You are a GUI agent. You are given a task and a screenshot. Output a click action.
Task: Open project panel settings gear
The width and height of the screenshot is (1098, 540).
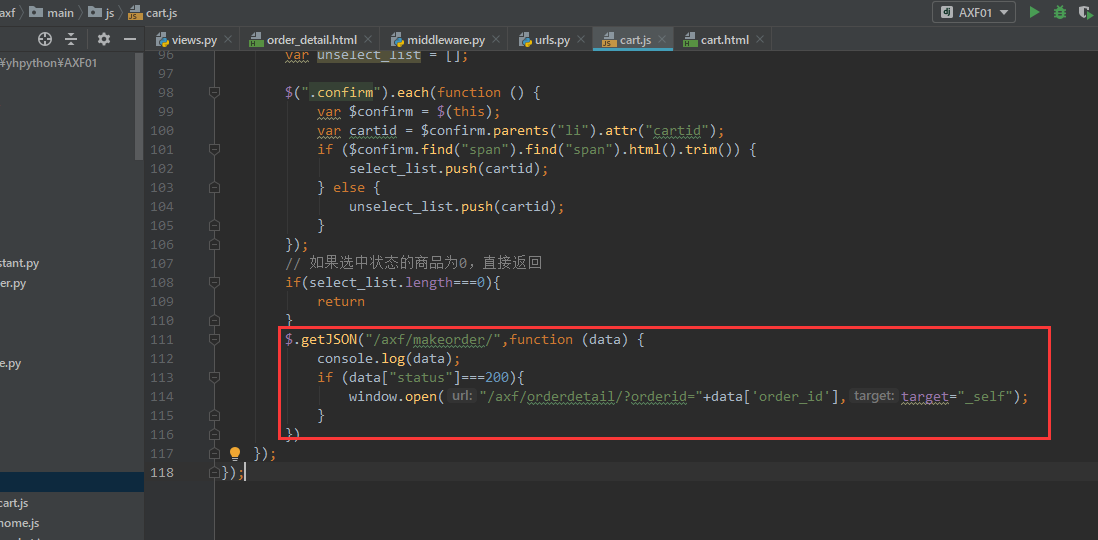[x=104, y=39]
